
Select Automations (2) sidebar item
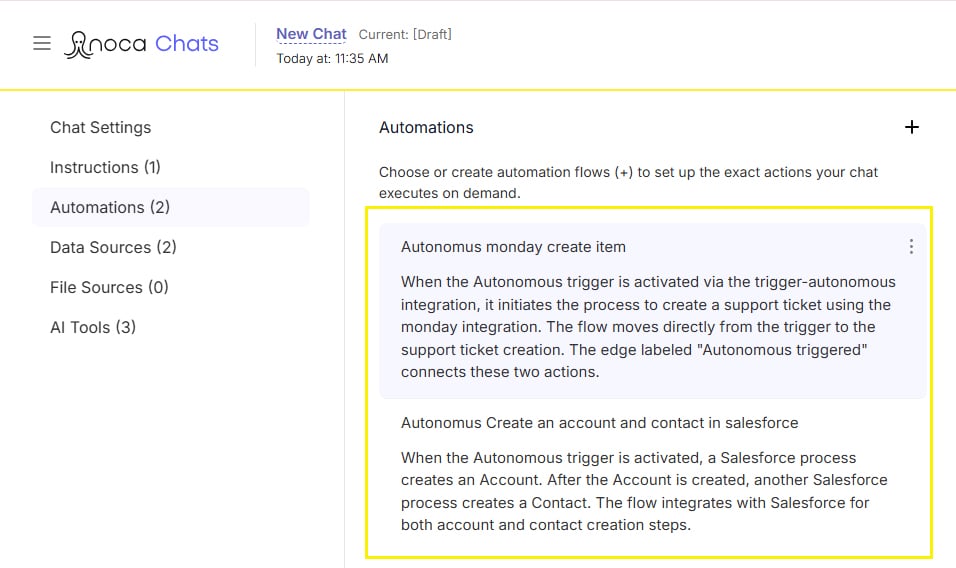tap(171, 207)
